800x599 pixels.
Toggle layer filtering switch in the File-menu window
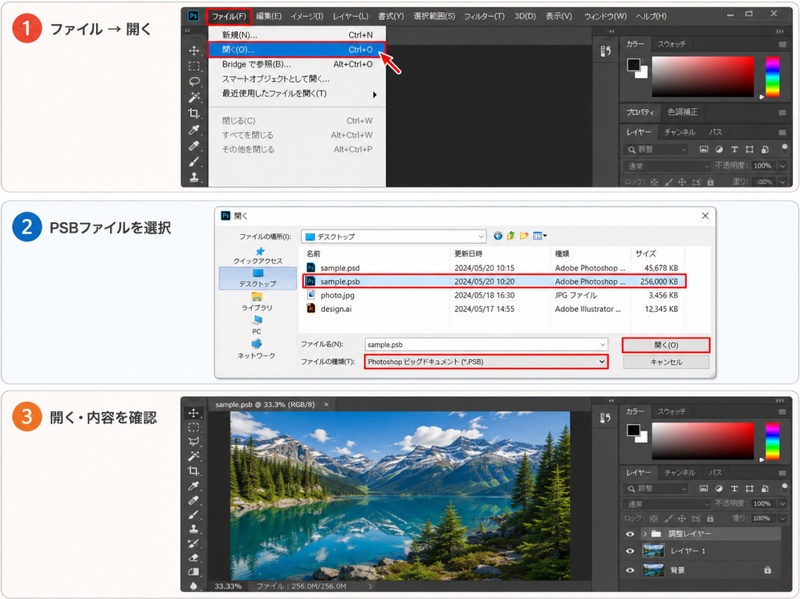tap(784, 148)
